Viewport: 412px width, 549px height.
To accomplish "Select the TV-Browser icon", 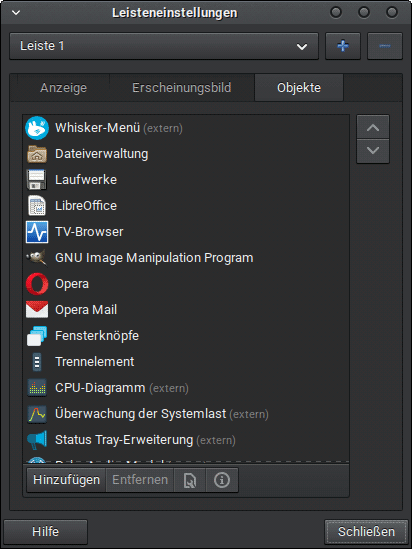I will (37, 232).
